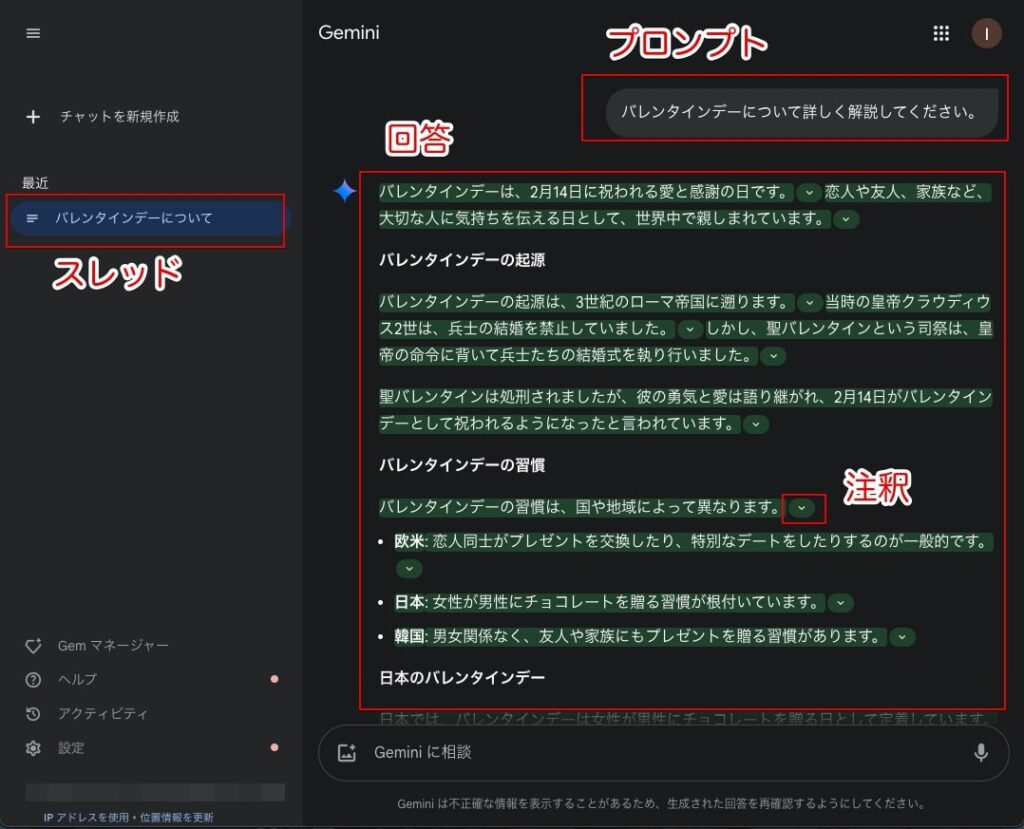Click the 位置情報を更新 link

176,817
